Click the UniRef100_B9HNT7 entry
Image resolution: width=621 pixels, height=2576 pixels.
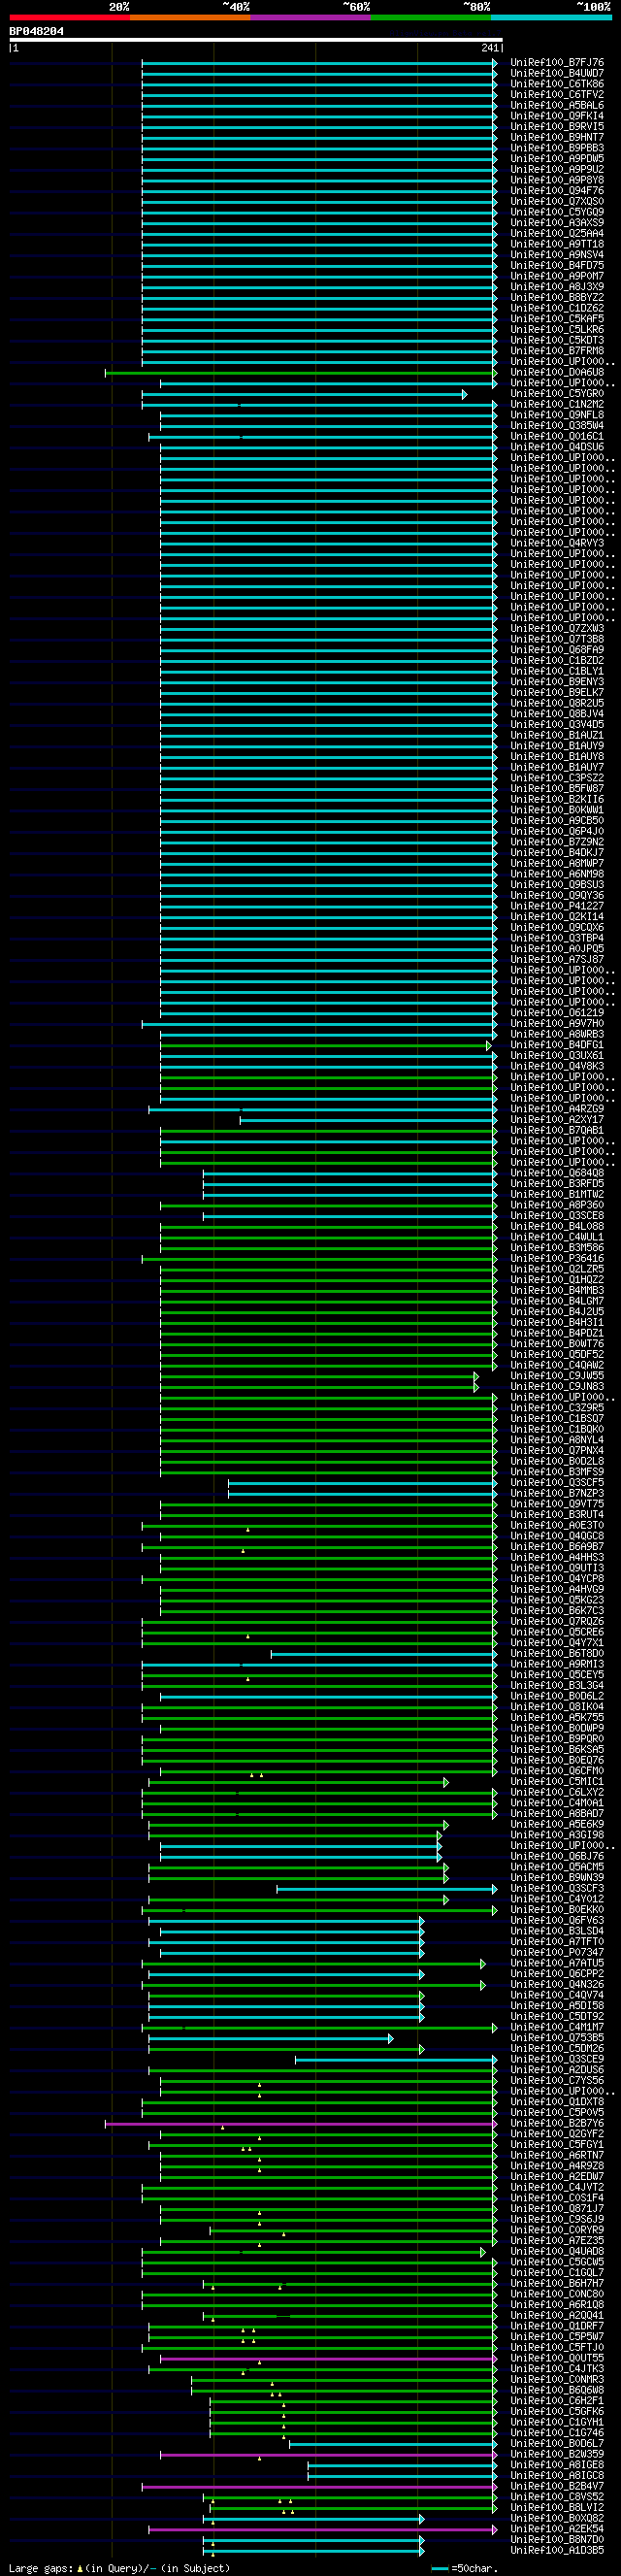point(557,137)
